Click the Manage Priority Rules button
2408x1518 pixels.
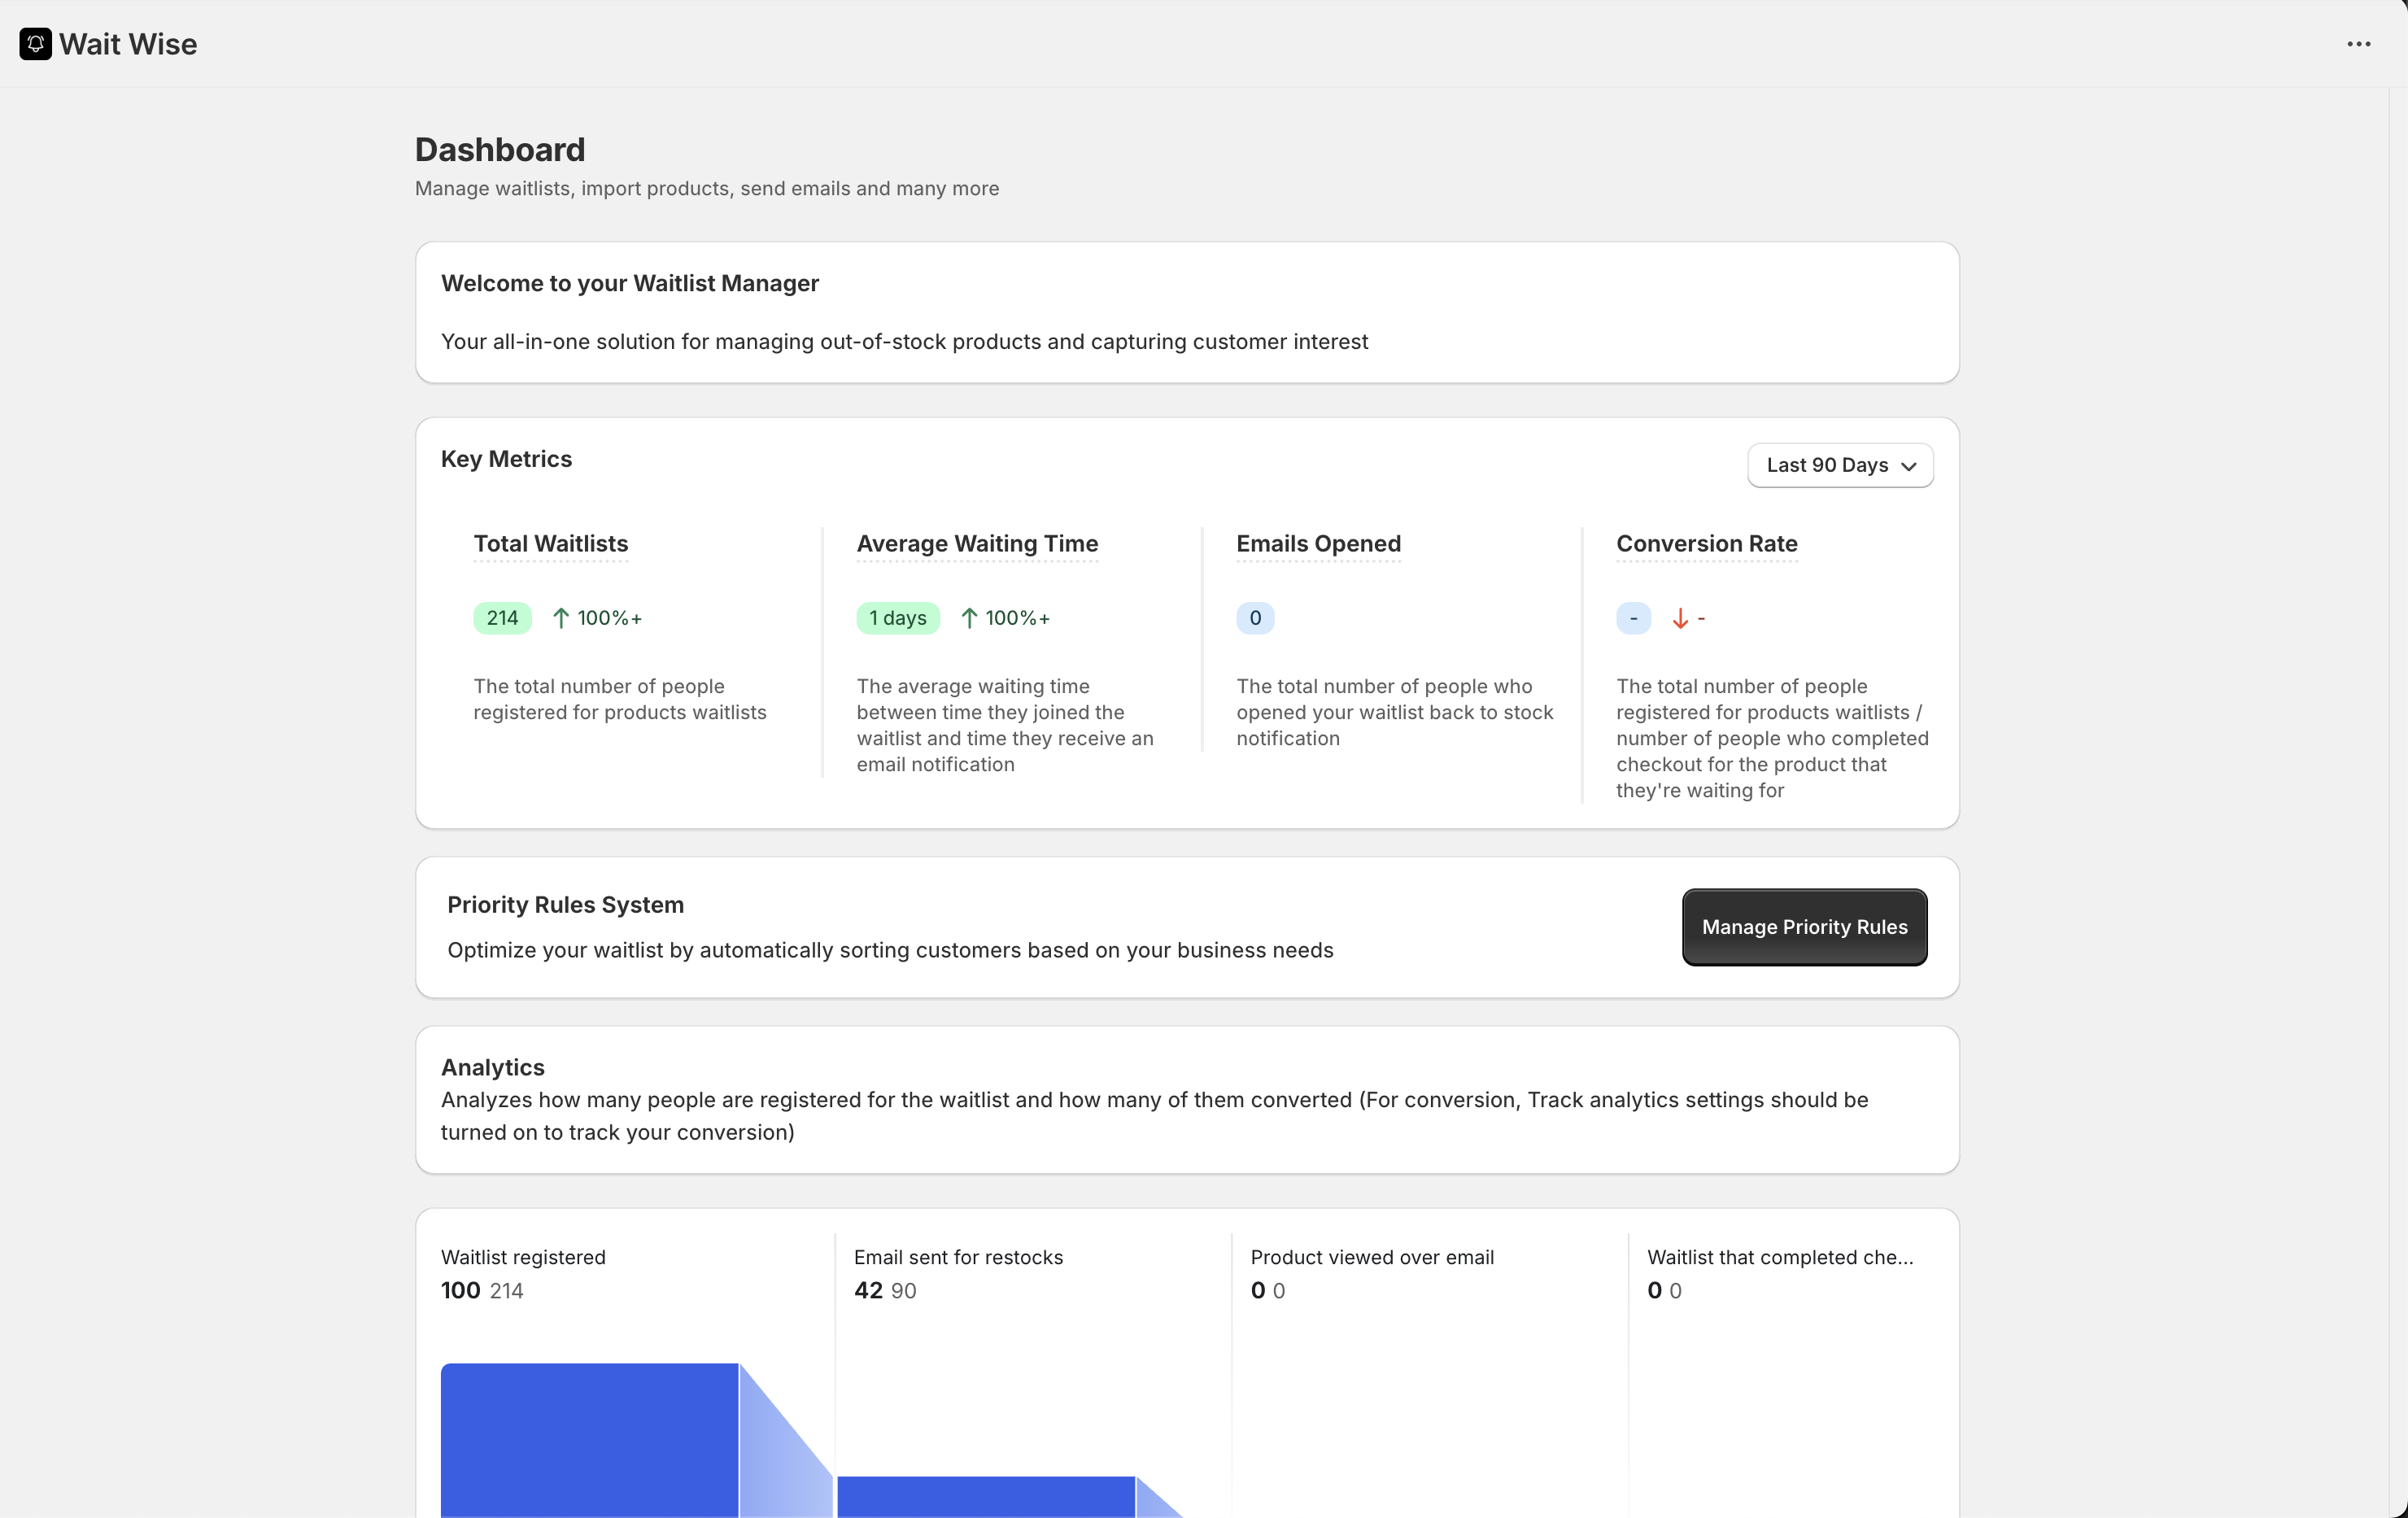[1804, 927]
